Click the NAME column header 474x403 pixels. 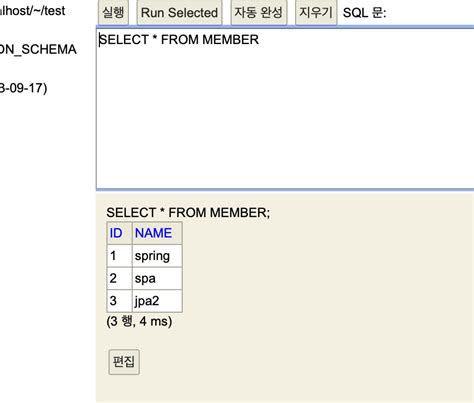157,233
